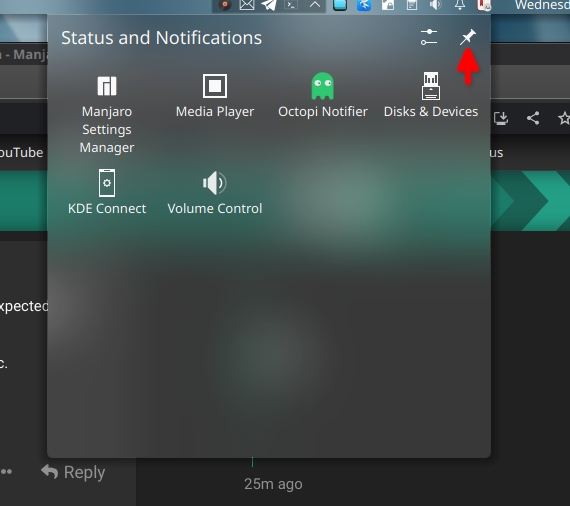Click the Reply button in the forum post
Viewport: 570px width, 506px height.
[x=73, y=472]
